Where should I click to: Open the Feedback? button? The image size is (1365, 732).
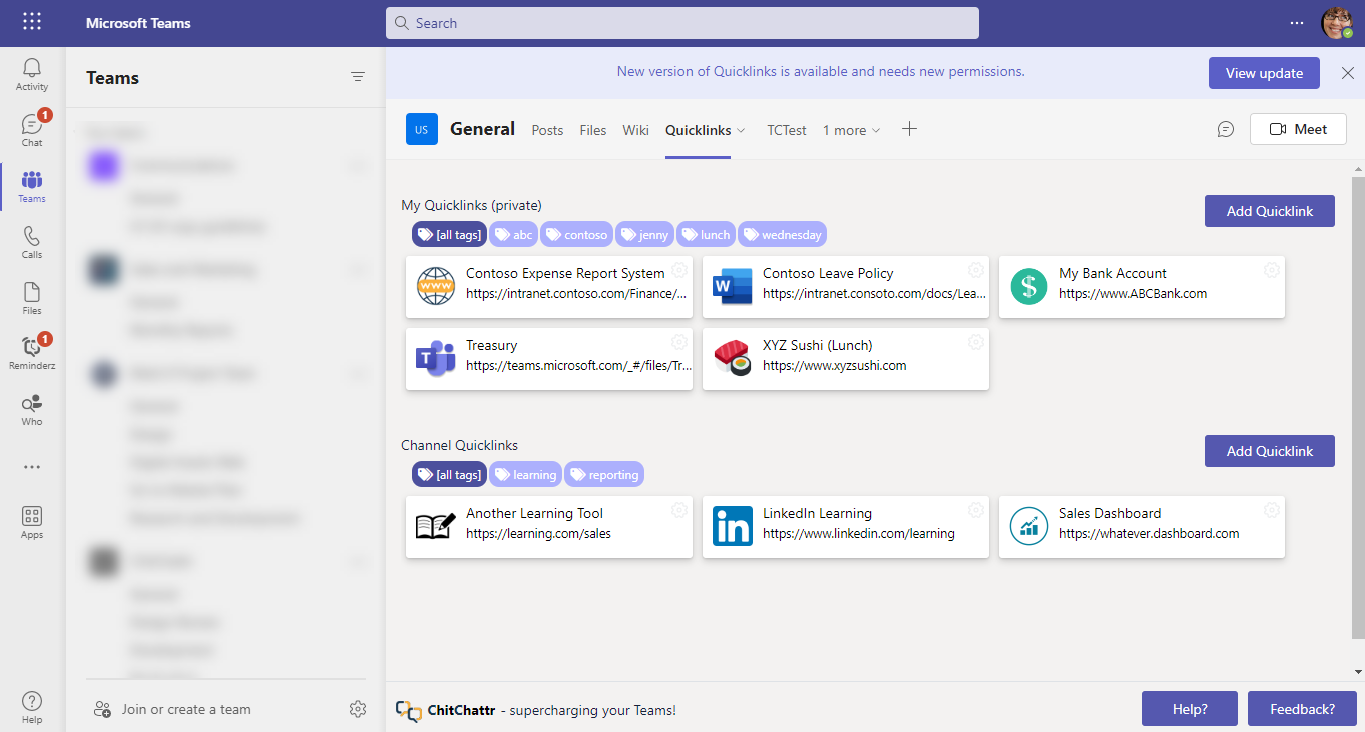tap(1302, 709)
